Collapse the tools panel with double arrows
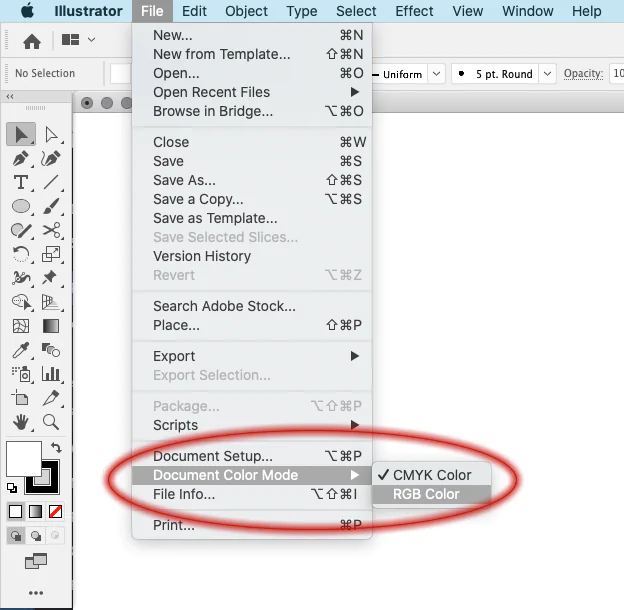 click(x=10, y=96)
